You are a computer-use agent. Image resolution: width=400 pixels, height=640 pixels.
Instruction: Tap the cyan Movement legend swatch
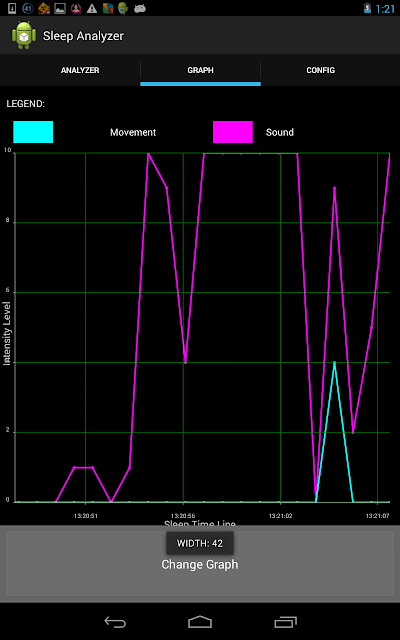coord(33,132)
